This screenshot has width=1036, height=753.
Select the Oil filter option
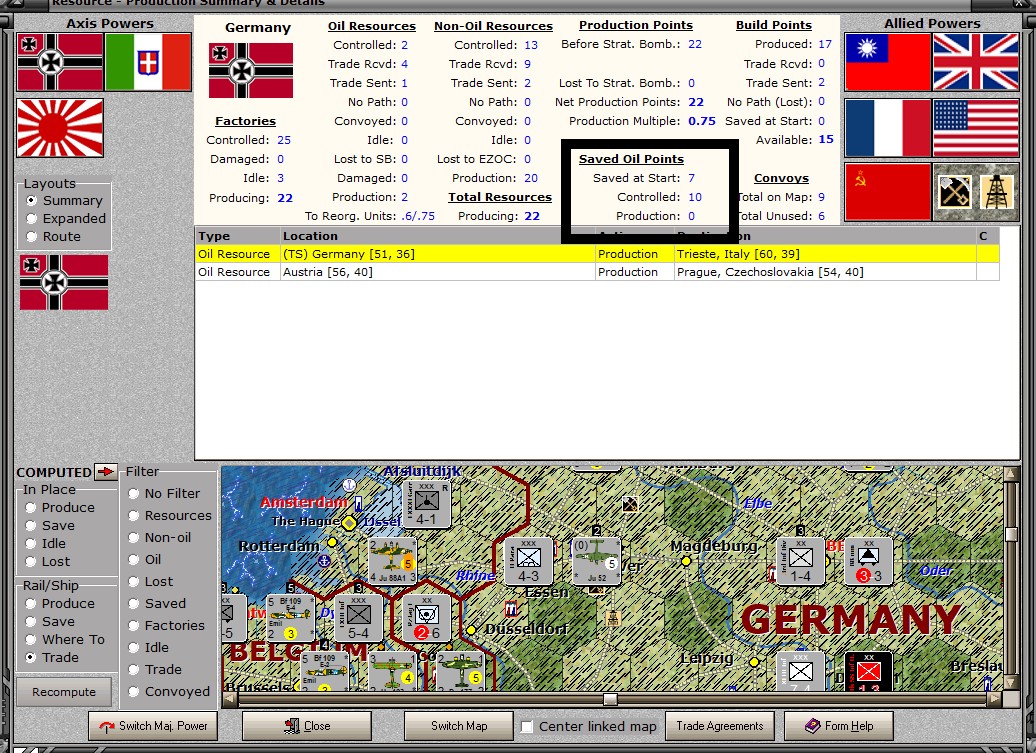click(x=133, y=559)
